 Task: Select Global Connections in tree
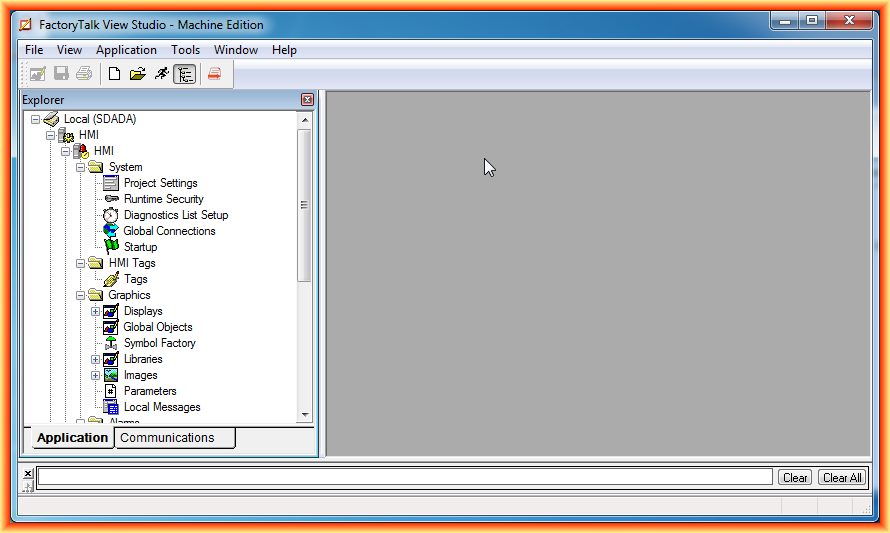[169, 231]
